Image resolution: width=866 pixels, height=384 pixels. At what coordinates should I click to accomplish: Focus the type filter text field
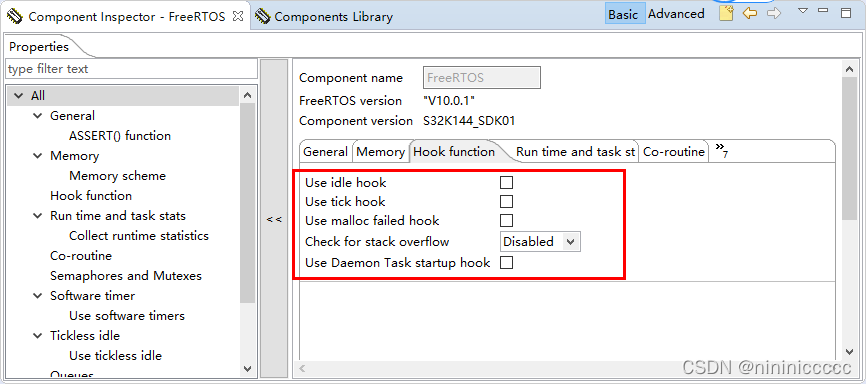pos(131,69)
